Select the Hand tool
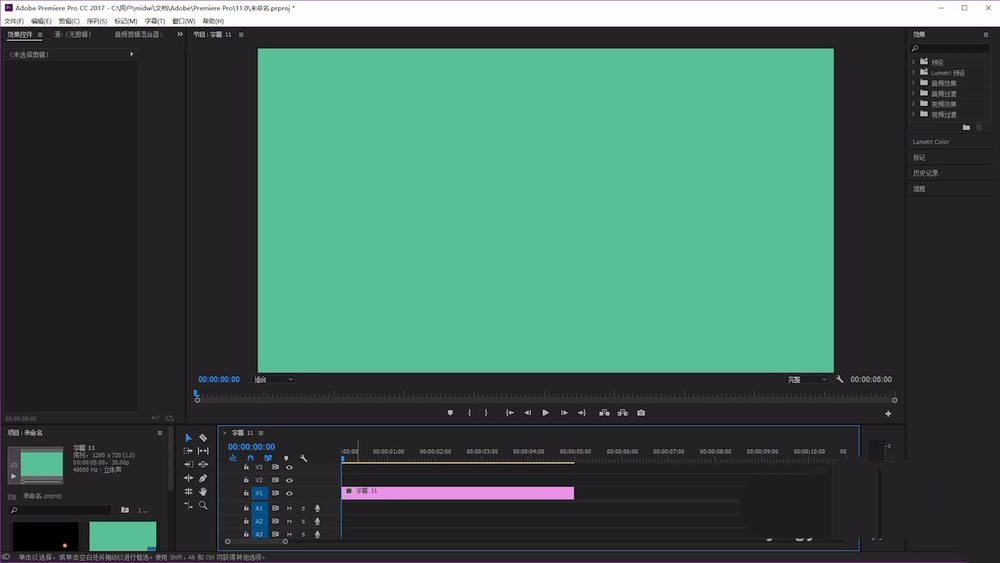Viewport: 1000px width, 563px height. (203, 492)
